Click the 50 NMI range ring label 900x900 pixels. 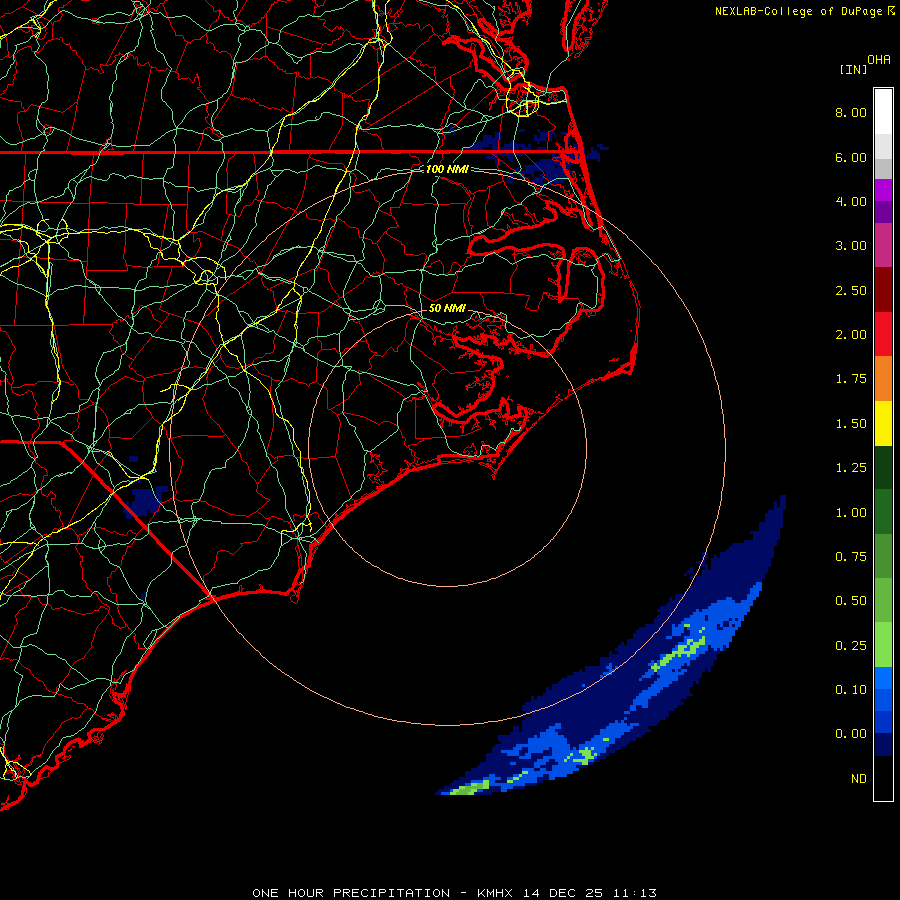[x=447, y=308]
